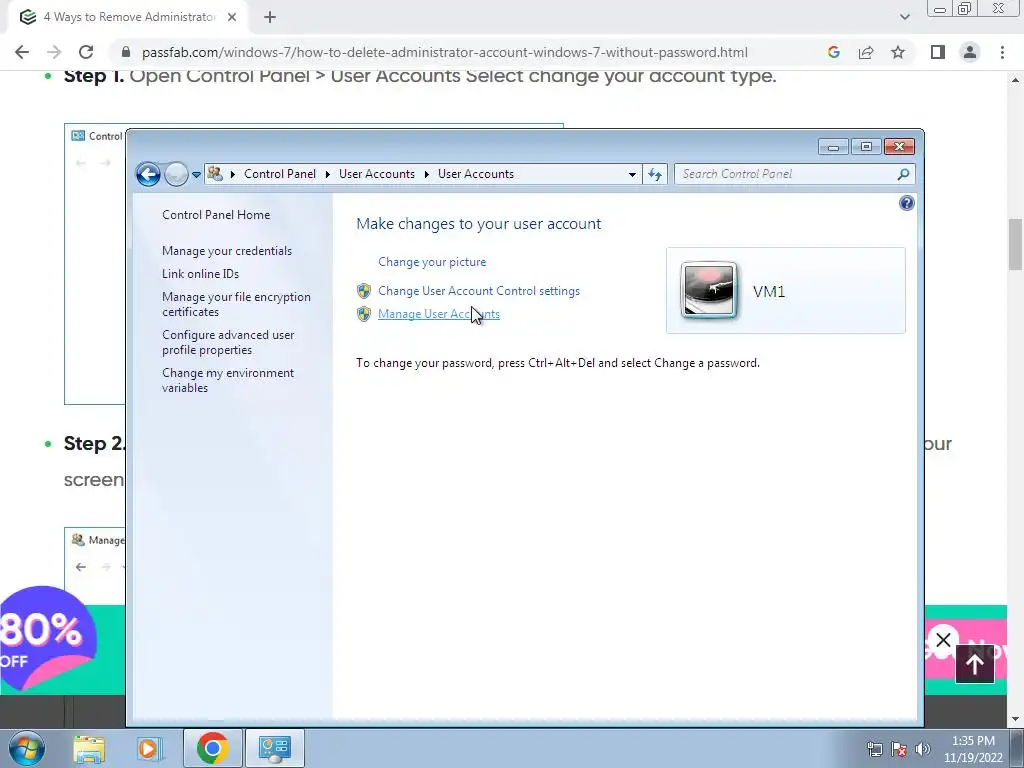Click the Action Center flag tray icon
This screenshot has width=1024, height=768.
[899, 749]
